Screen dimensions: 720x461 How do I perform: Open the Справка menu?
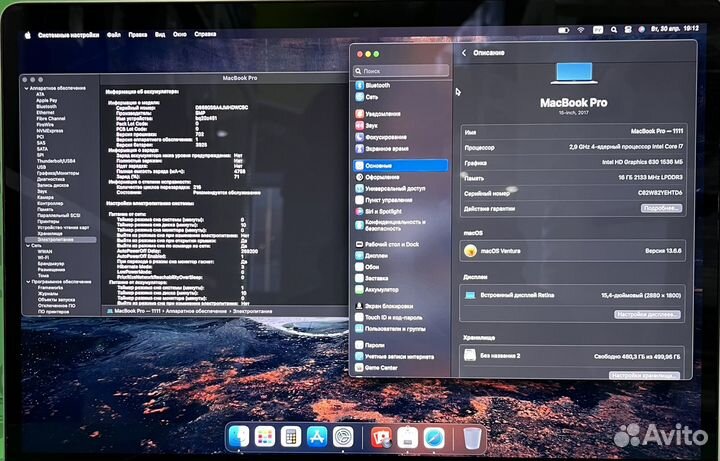(x=205, y=34)
